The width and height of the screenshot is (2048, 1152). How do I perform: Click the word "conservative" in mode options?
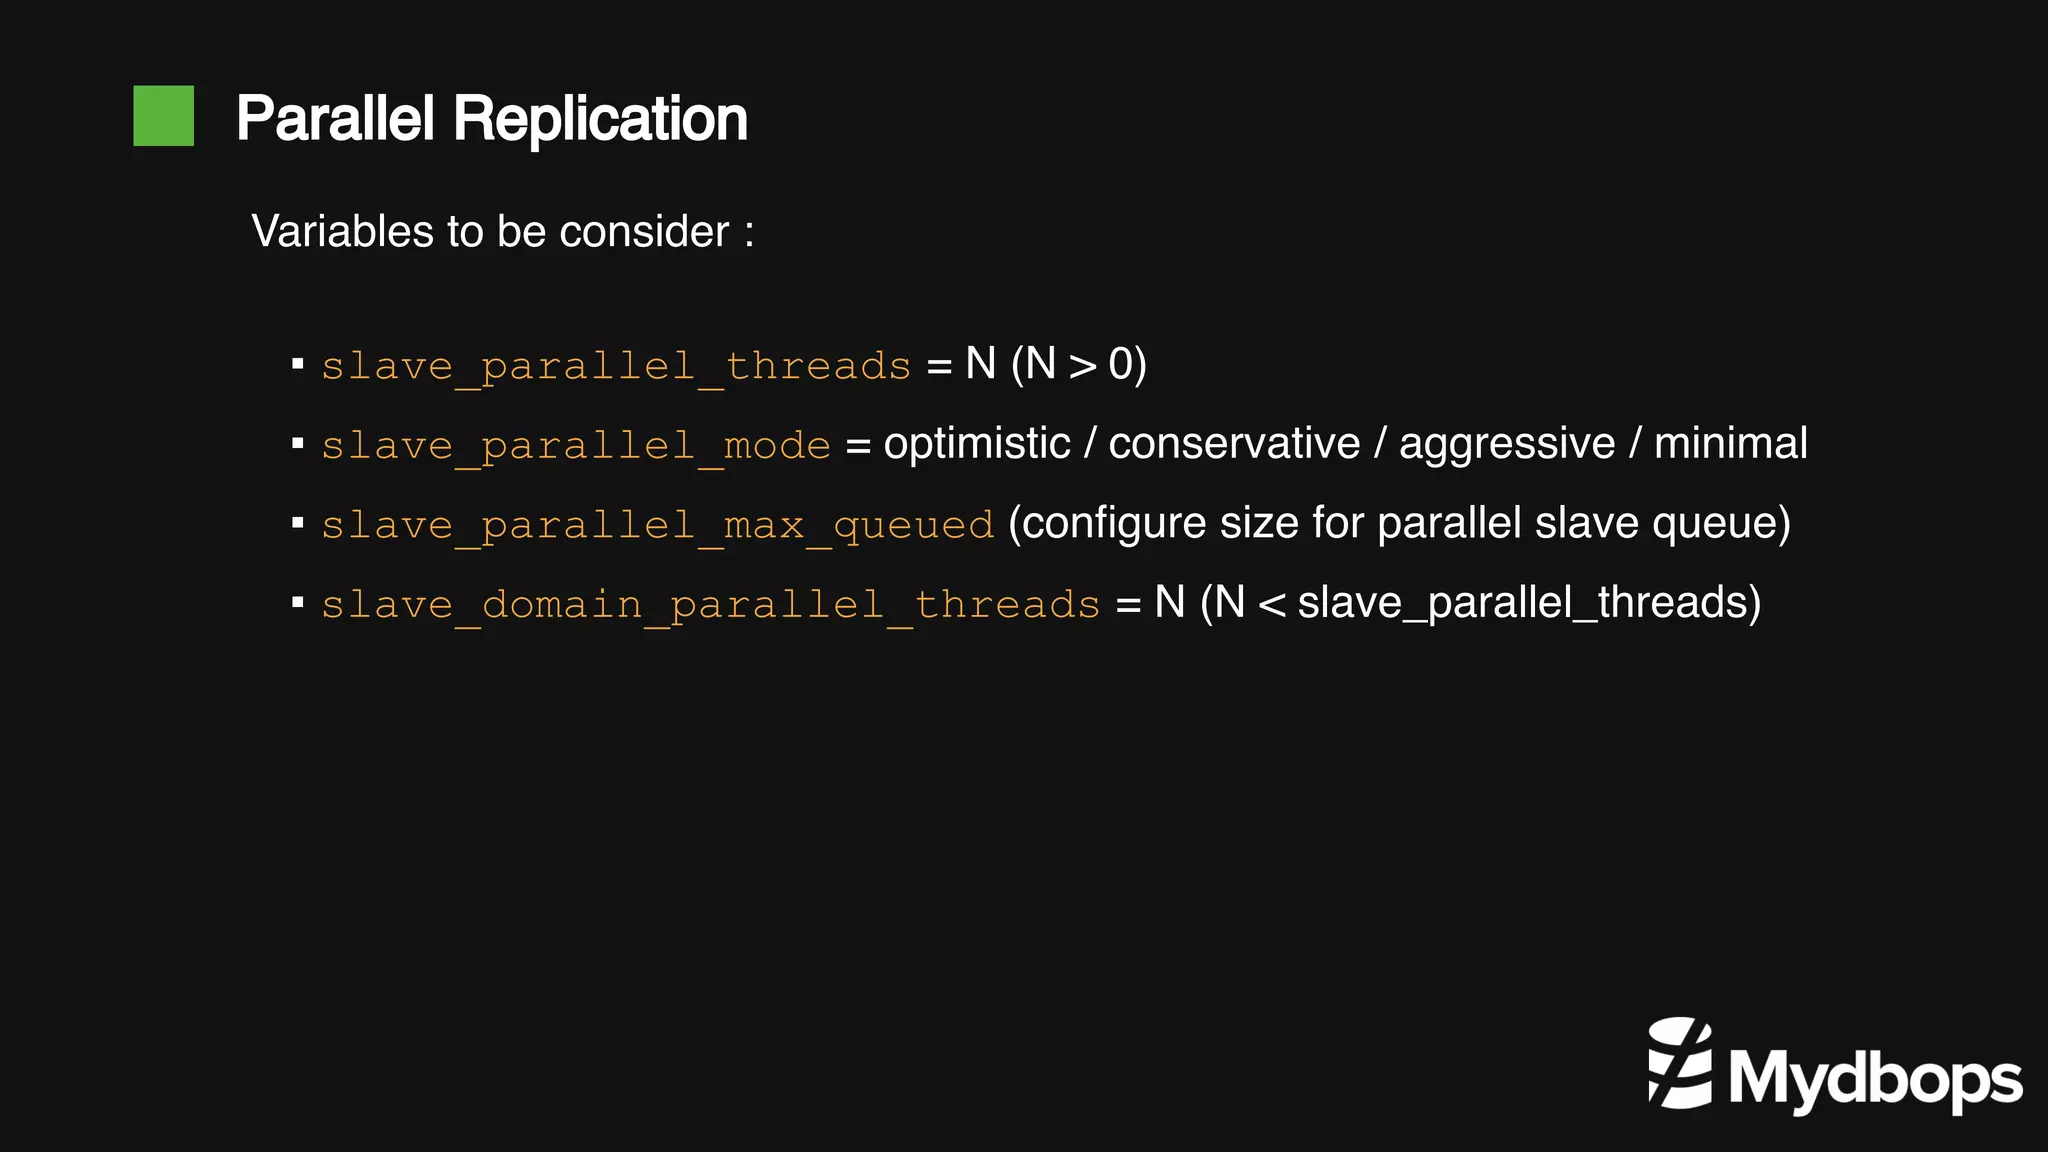pos(1234,443)
